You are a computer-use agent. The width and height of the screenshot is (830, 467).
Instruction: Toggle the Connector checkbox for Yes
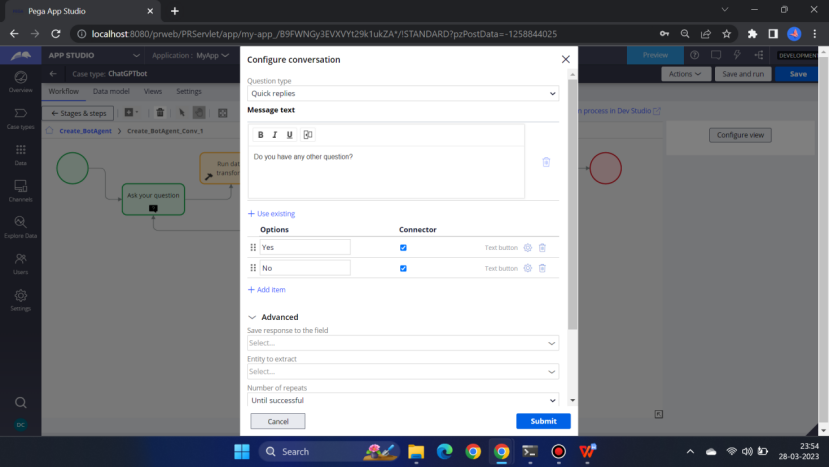pos(403,247)
